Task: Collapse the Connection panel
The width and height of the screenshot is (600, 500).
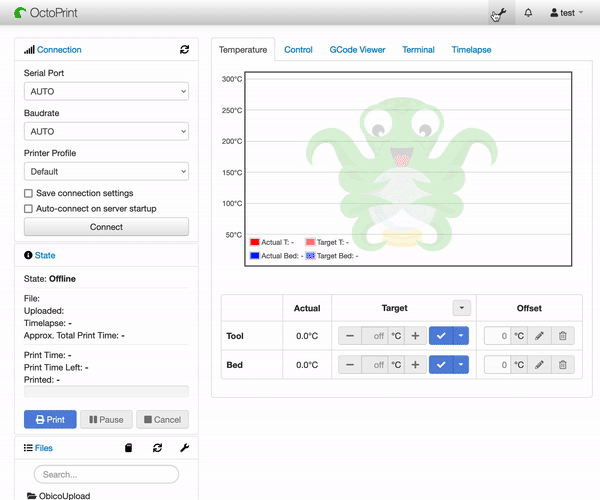Action: (59, 50)
